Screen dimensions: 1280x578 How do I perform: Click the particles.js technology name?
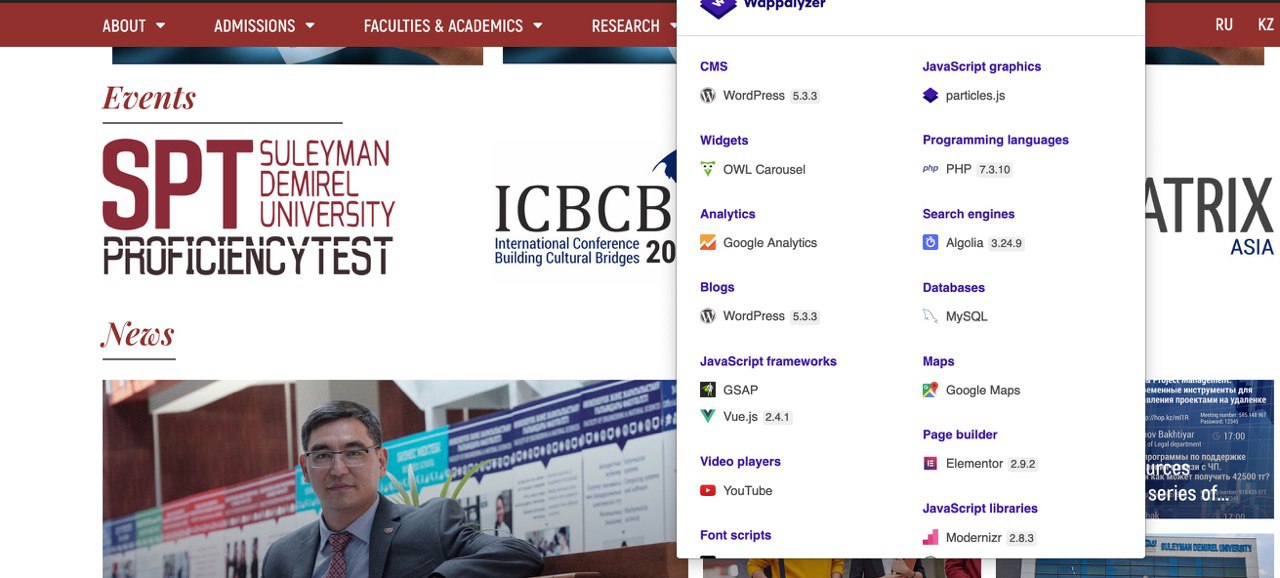click(x=975, y=96)
